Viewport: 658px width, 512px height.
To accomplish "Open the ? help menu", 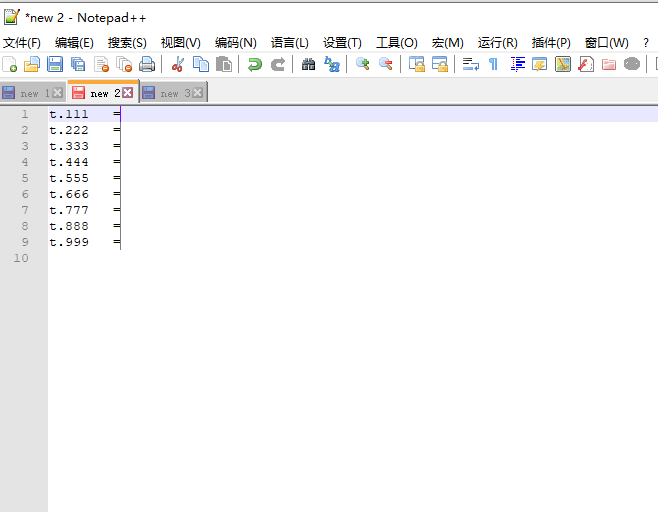I will click(x=645, y=43).
